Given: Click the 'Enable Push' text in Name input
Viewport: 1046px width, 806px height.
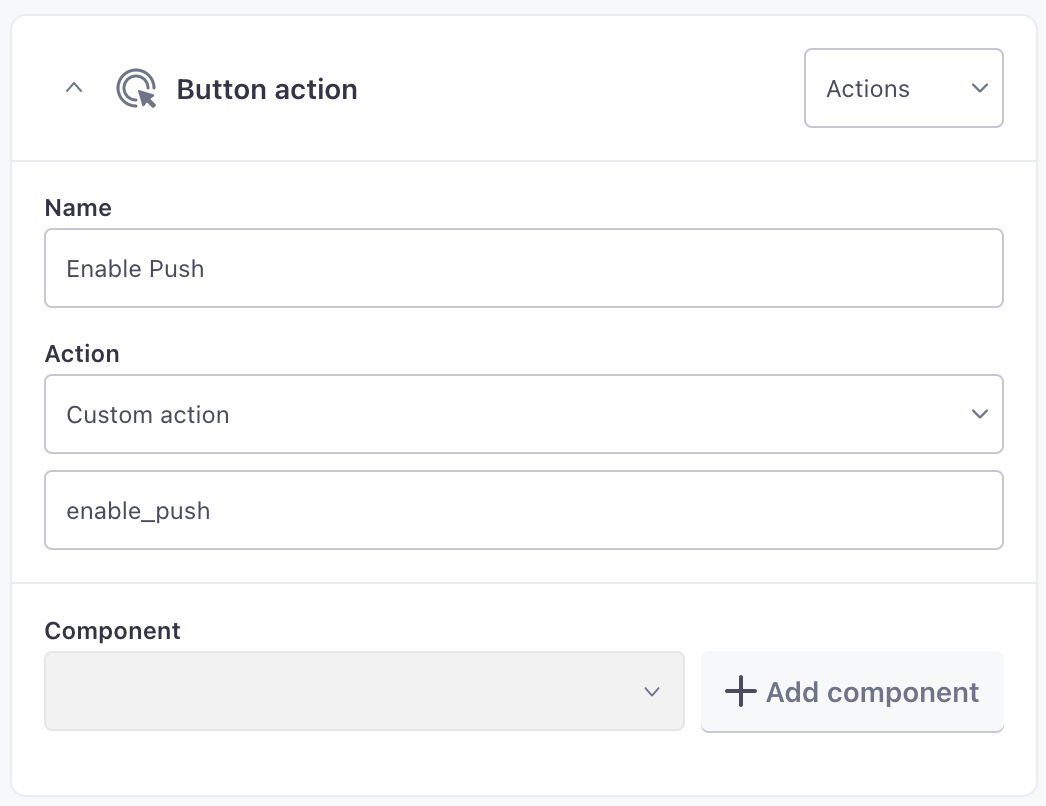Looking at the screenshot, I should point(135,268).
